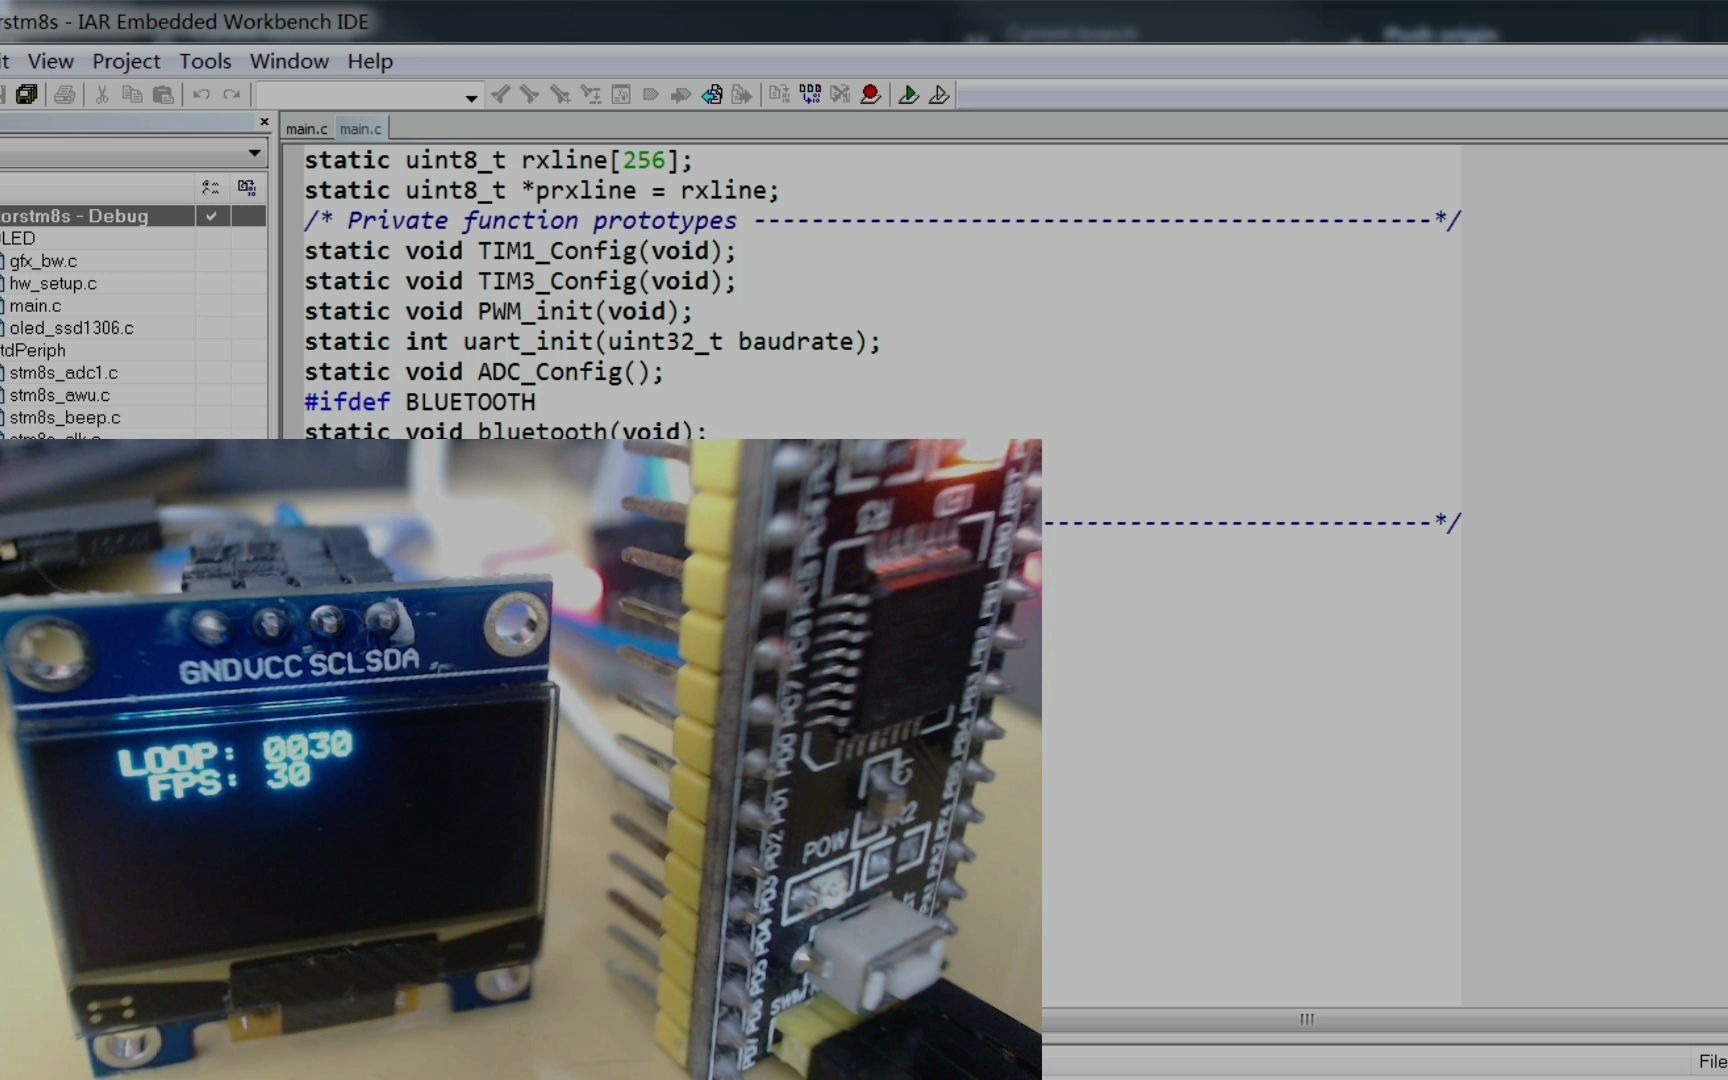Select gfx_bw.c in the workspace tree
Image resolution: width=1728 pixels, height=1080 pixels.
pyautogui.click(x=43, y=261)
